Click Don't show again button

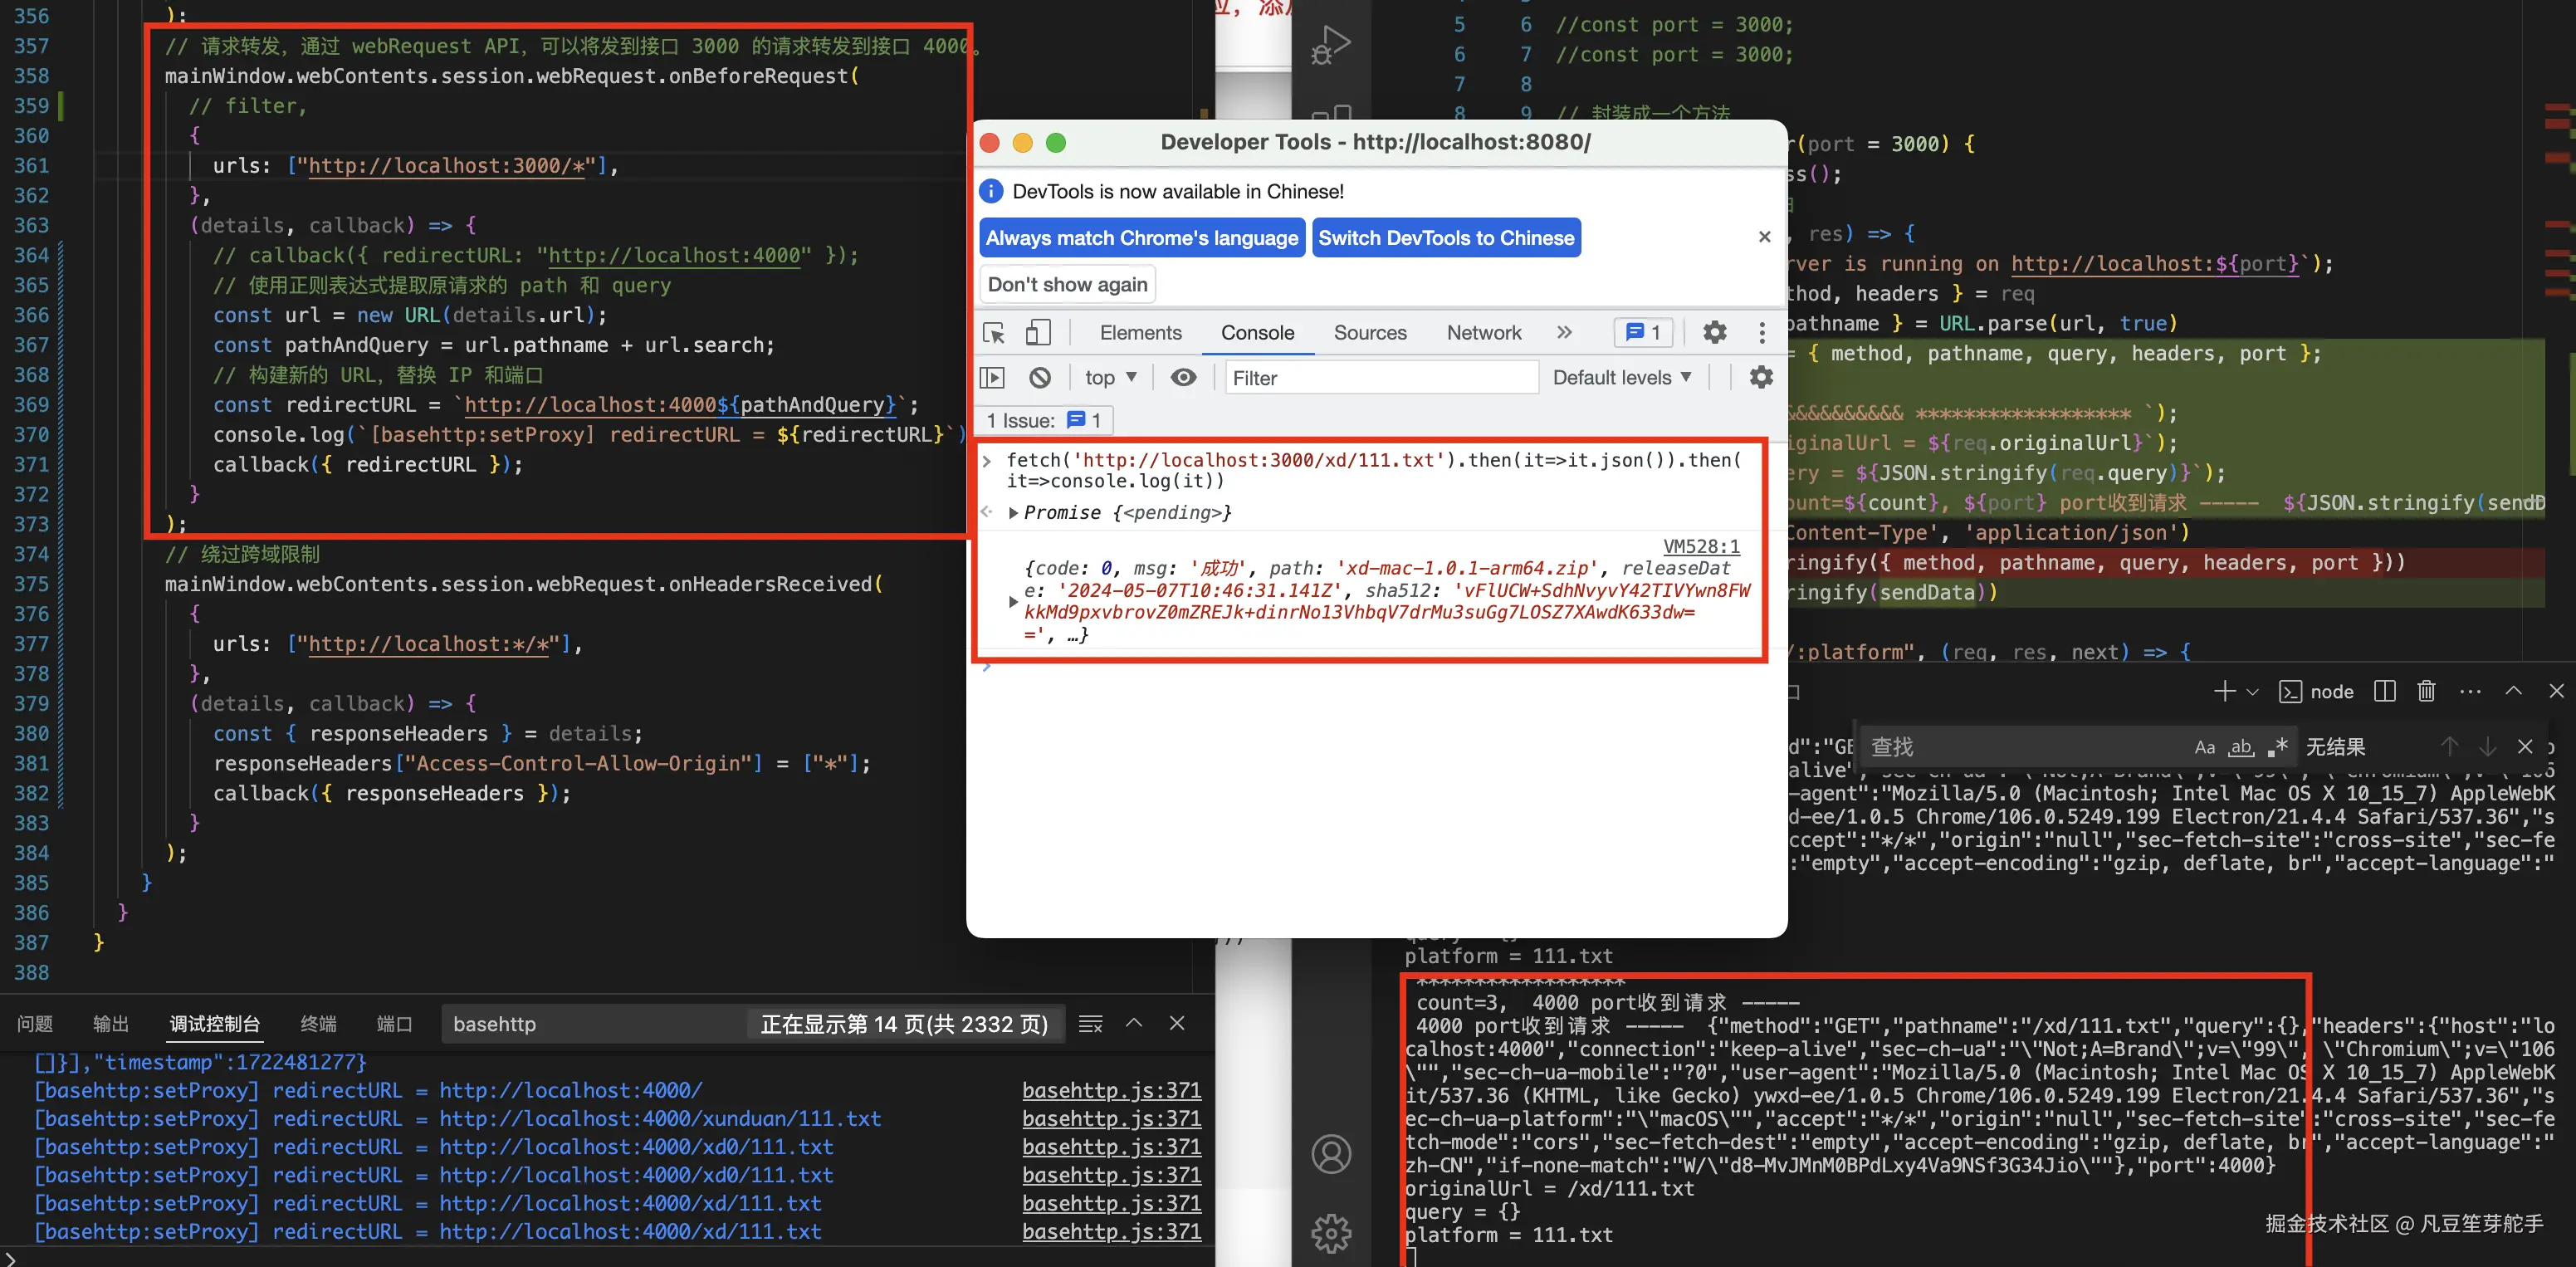pos(1068,285)
